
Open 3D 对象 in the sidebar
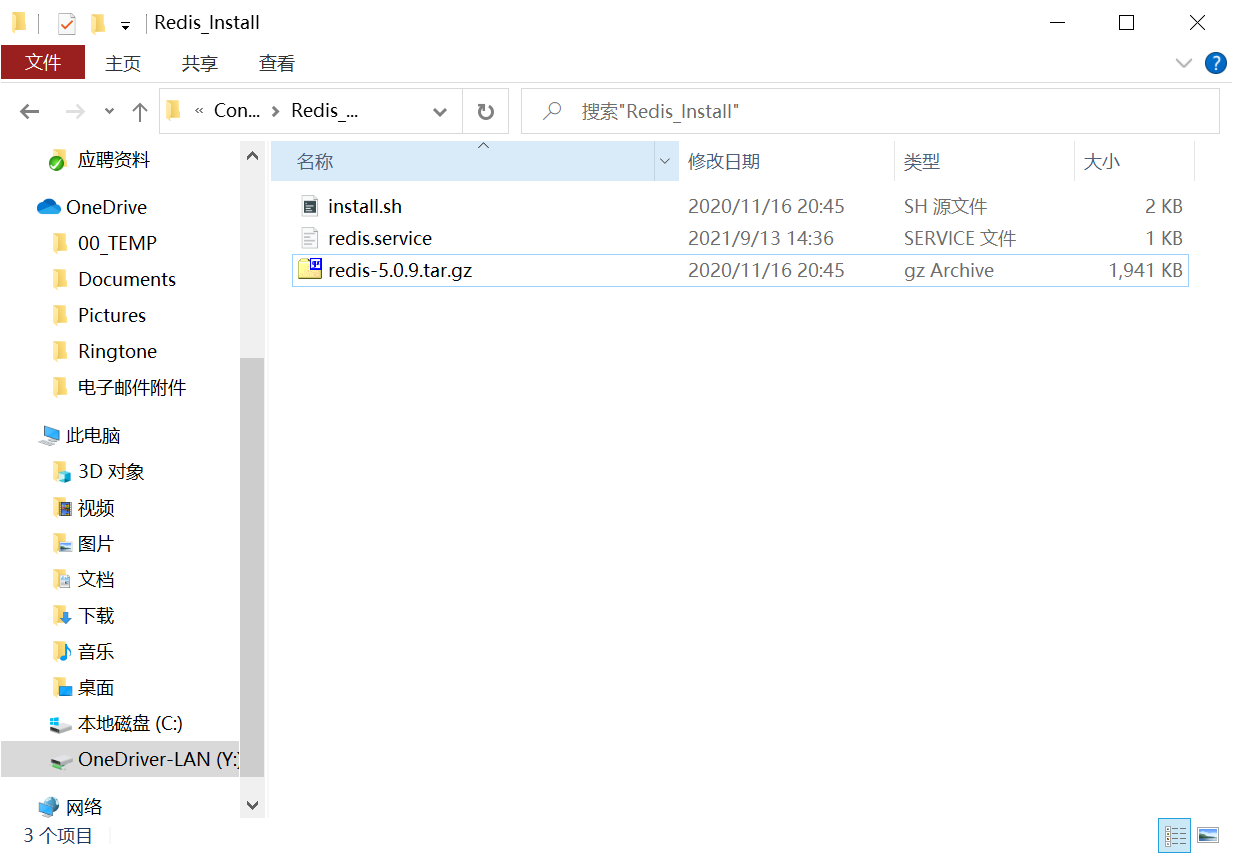(111, 471)
